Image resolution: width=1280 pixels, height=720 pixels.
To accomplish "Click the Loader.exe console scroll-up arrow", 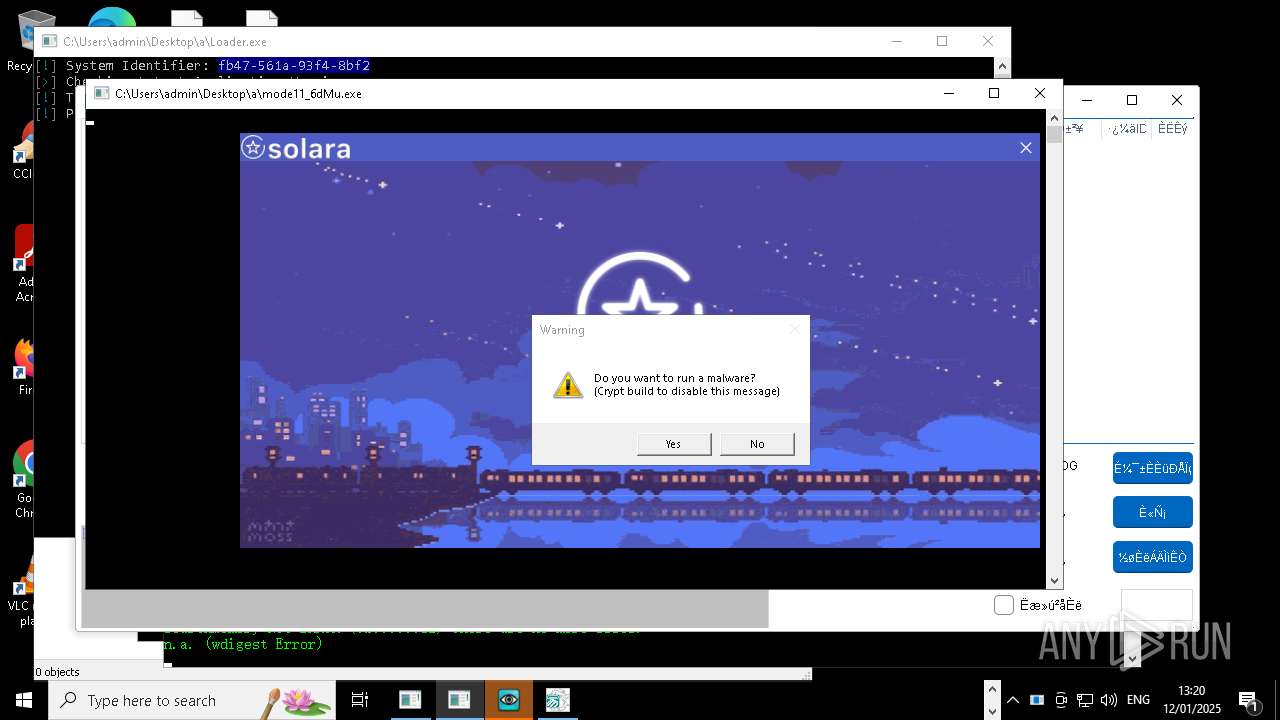I will click(1002, 66).
